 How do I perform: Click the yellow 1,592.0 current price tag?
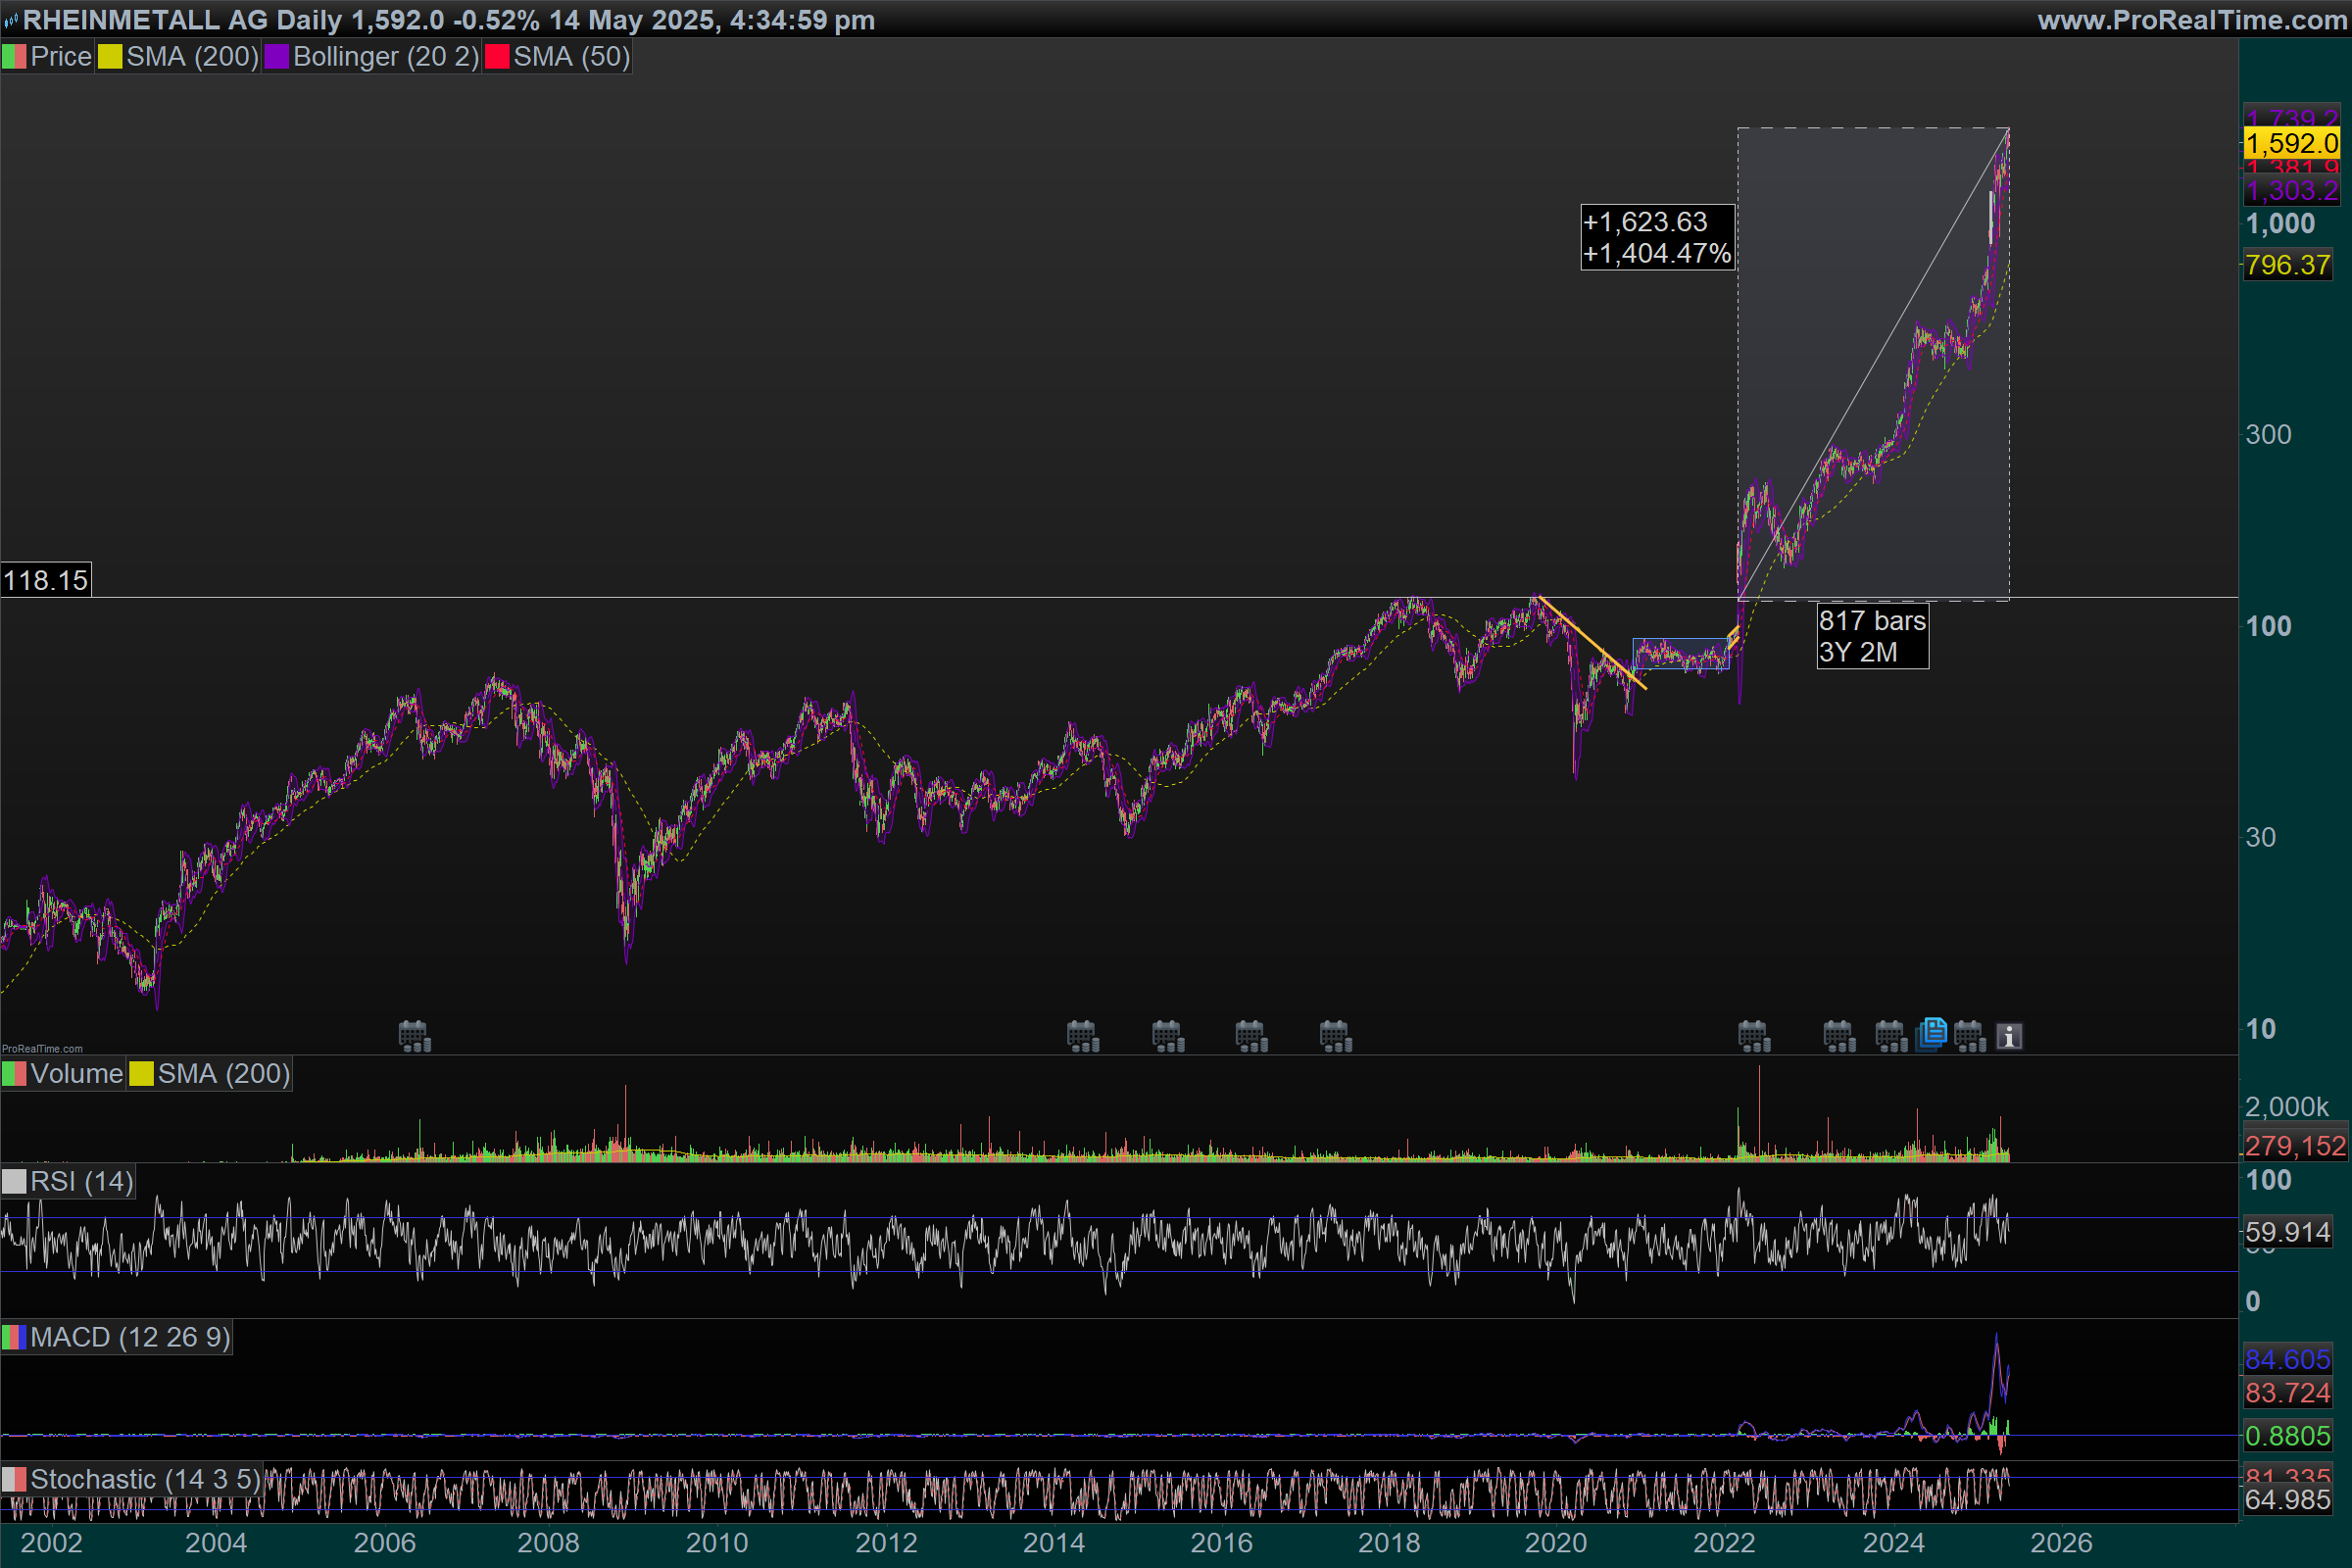pos(2291,143)
